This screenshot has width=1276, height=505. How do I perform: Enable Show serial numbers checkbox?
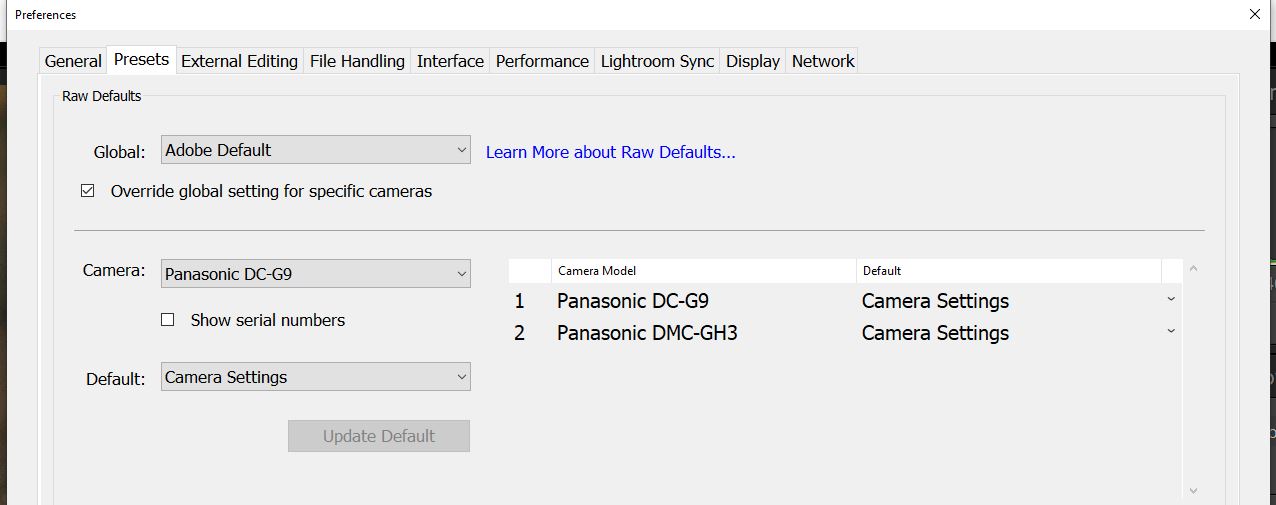[168, 320]
